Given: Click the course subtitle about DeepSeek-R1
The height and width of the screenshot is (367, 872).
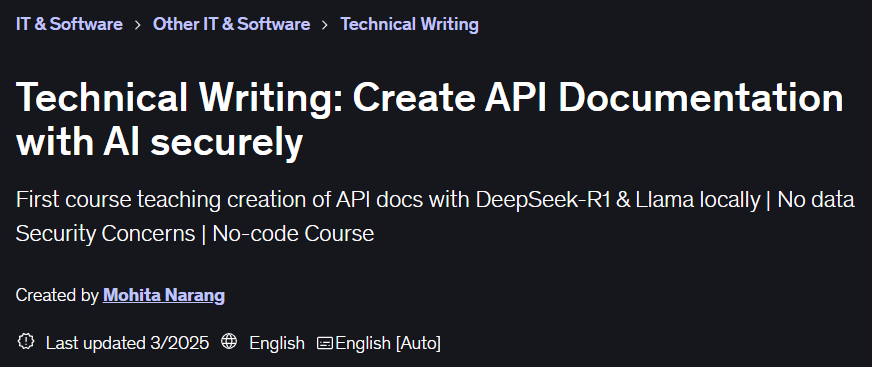Looking at the screenshot, I should 435,216.
